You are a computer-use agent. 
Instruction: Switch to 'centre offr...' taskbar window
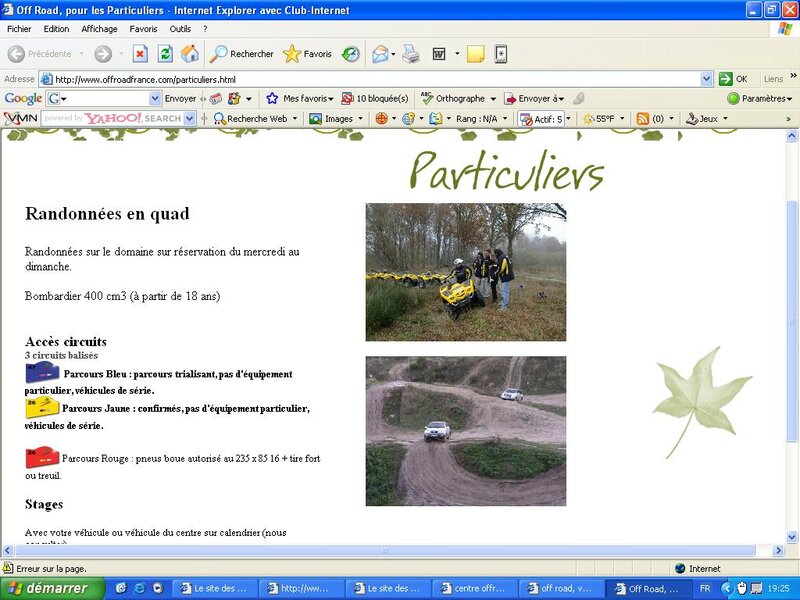[474, 588]
